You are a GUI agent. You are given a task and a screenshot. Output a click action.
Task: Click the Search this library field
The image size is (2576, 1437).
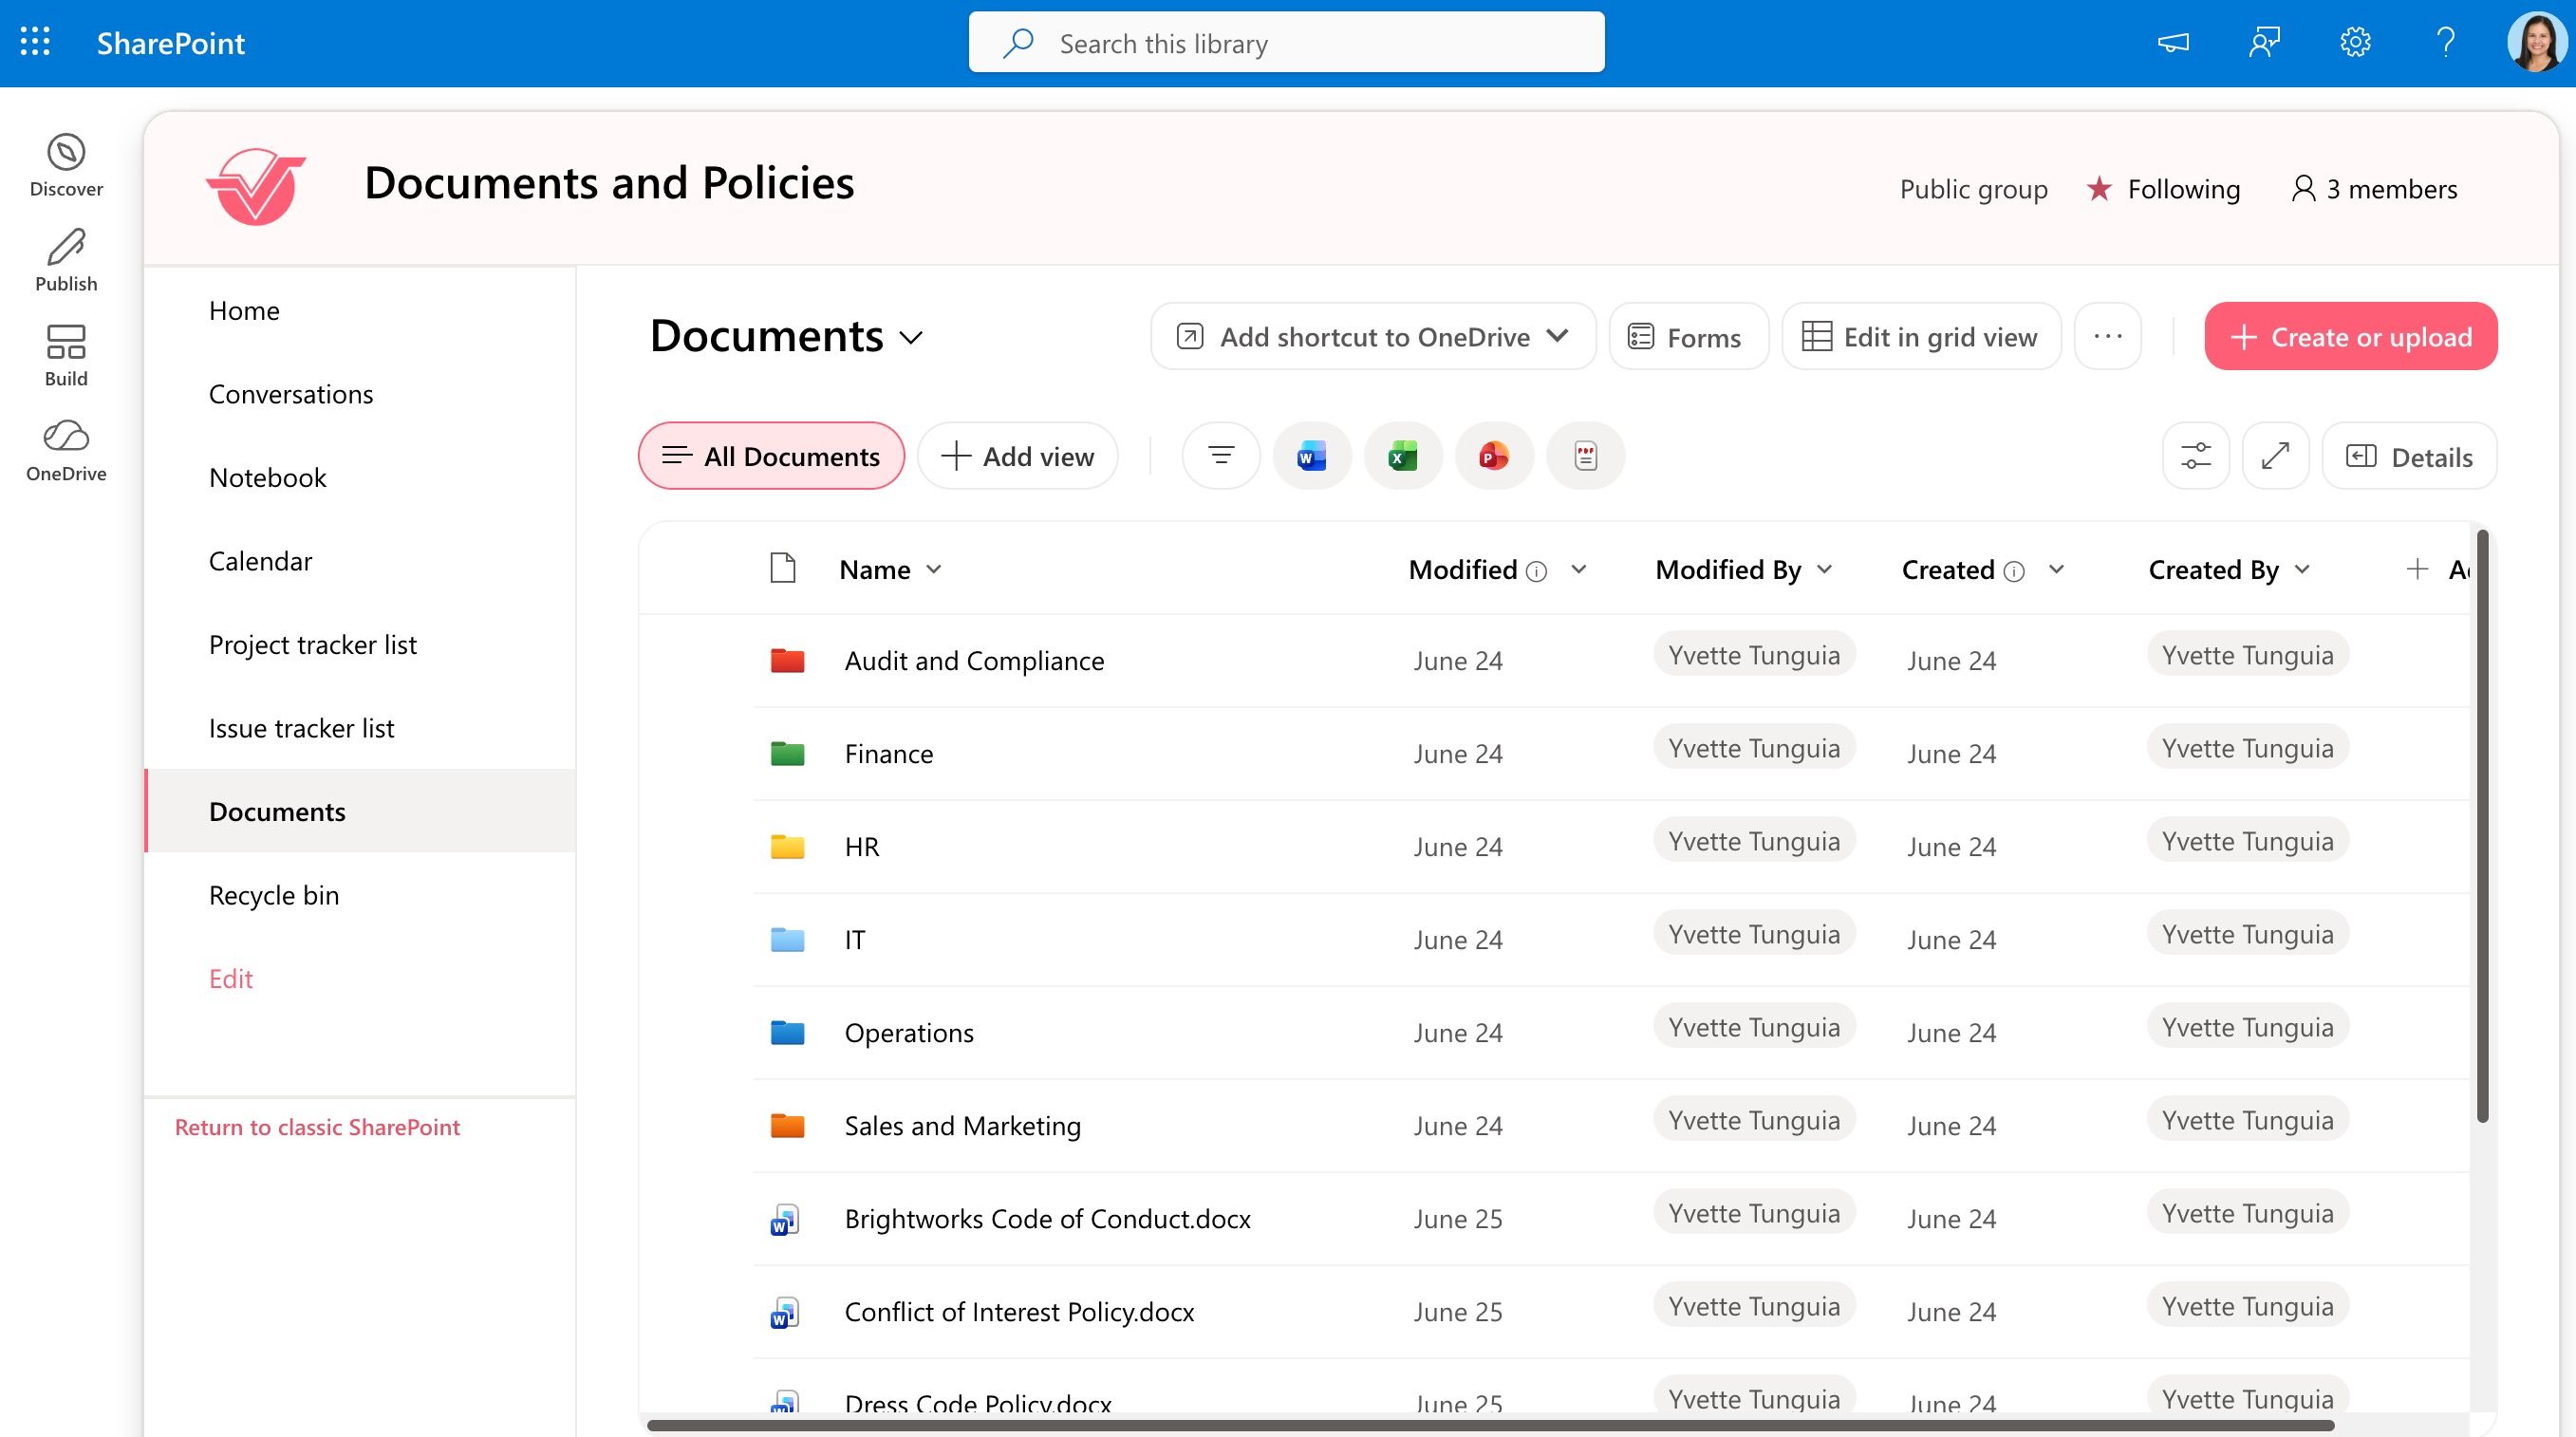[x=1286, y=42]
